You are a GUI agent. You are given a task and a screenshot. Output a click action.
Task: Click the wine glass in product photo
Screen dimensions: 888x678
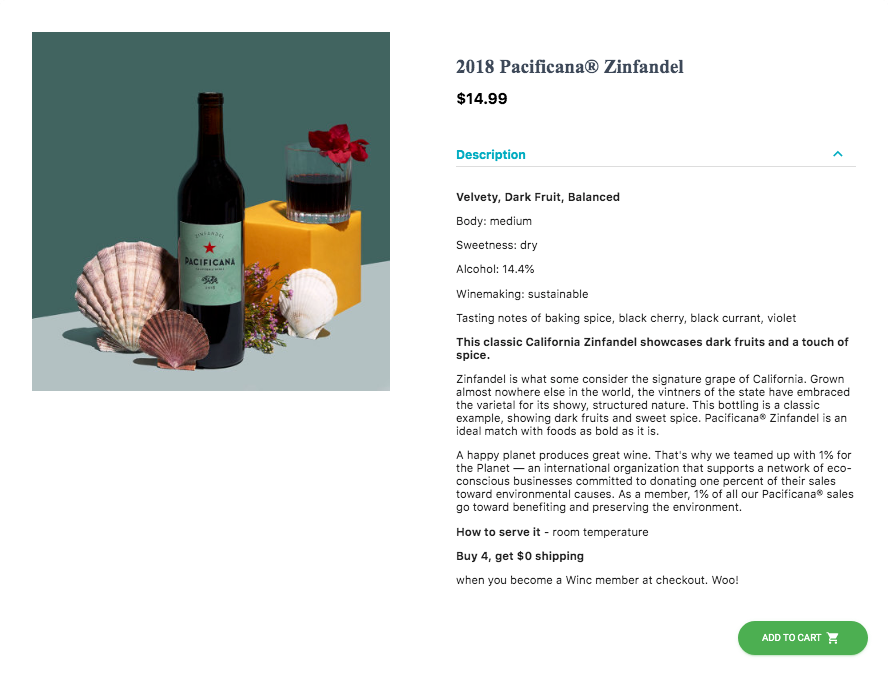(318, 184)
